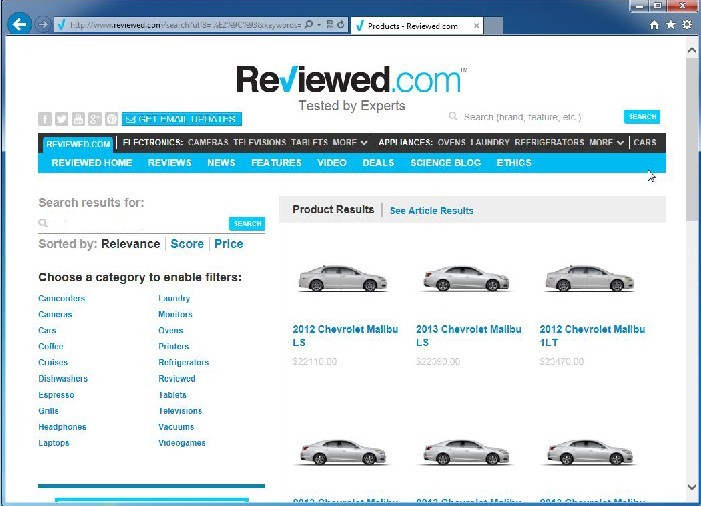The height and width of the screenshot is (506, 701).
Task: Open the Google Plus social icon
Action: [95, 119]
